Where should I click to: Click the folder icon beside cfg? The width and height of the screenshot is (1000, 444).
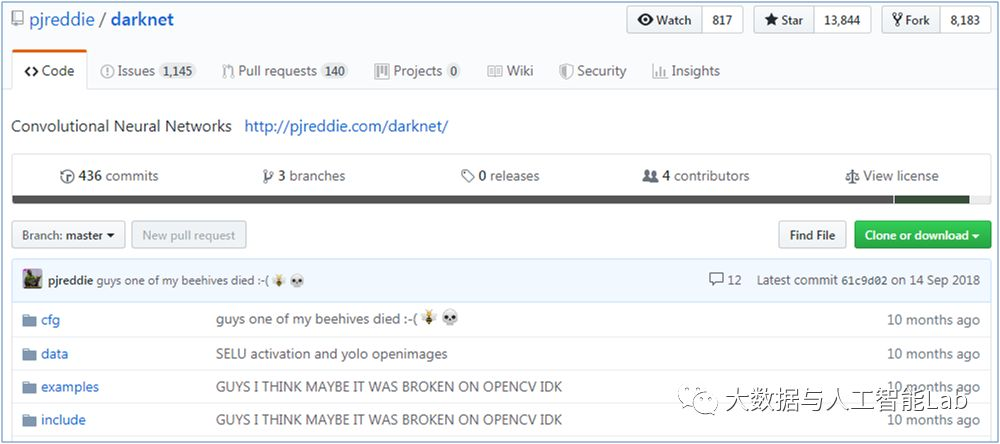(29, 320)
